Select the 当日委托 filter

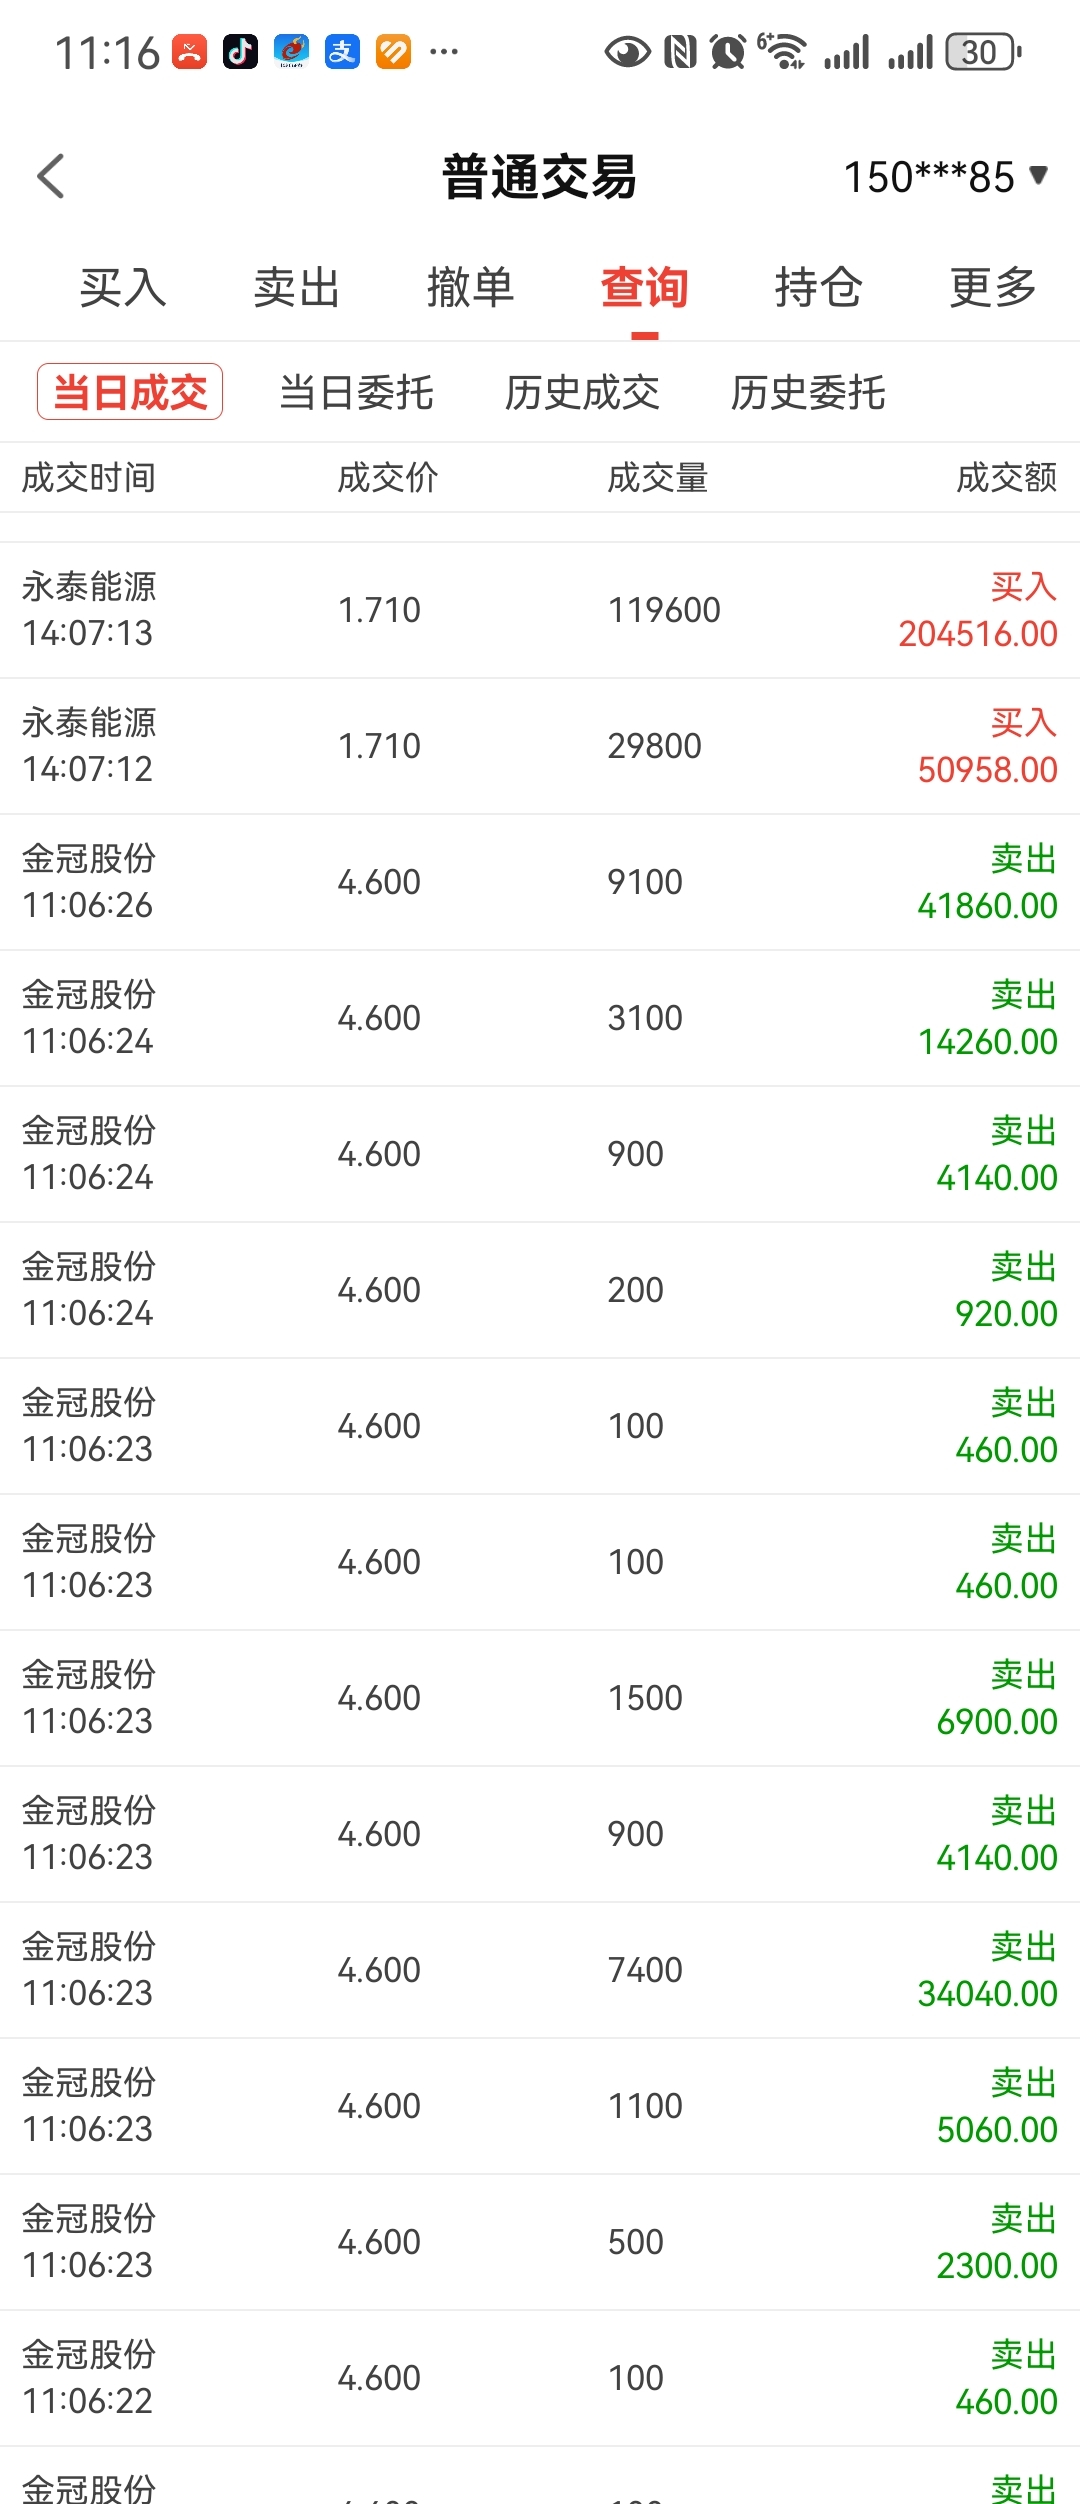click(356, 392)
